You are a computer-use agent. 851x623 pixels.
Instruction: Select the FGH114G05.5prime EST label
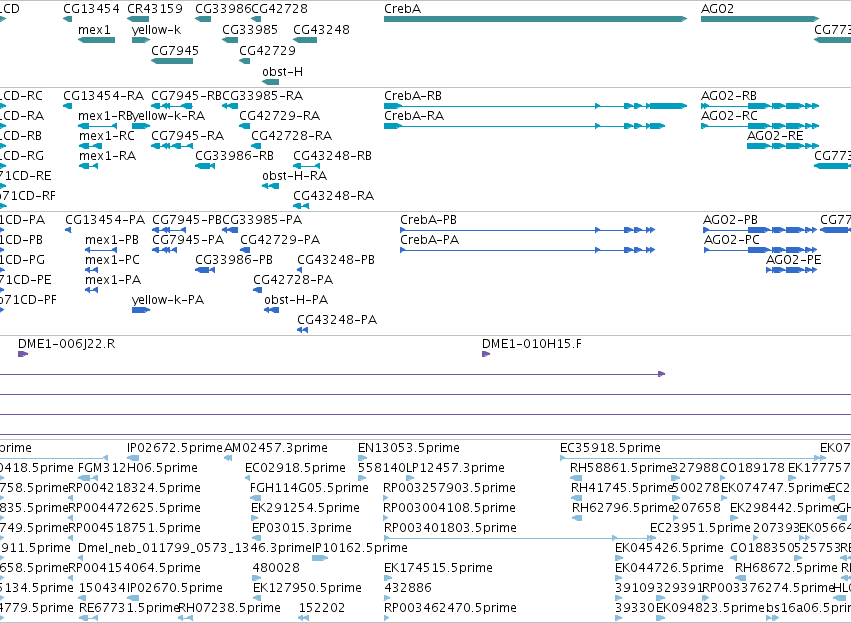tap(309, 488)
